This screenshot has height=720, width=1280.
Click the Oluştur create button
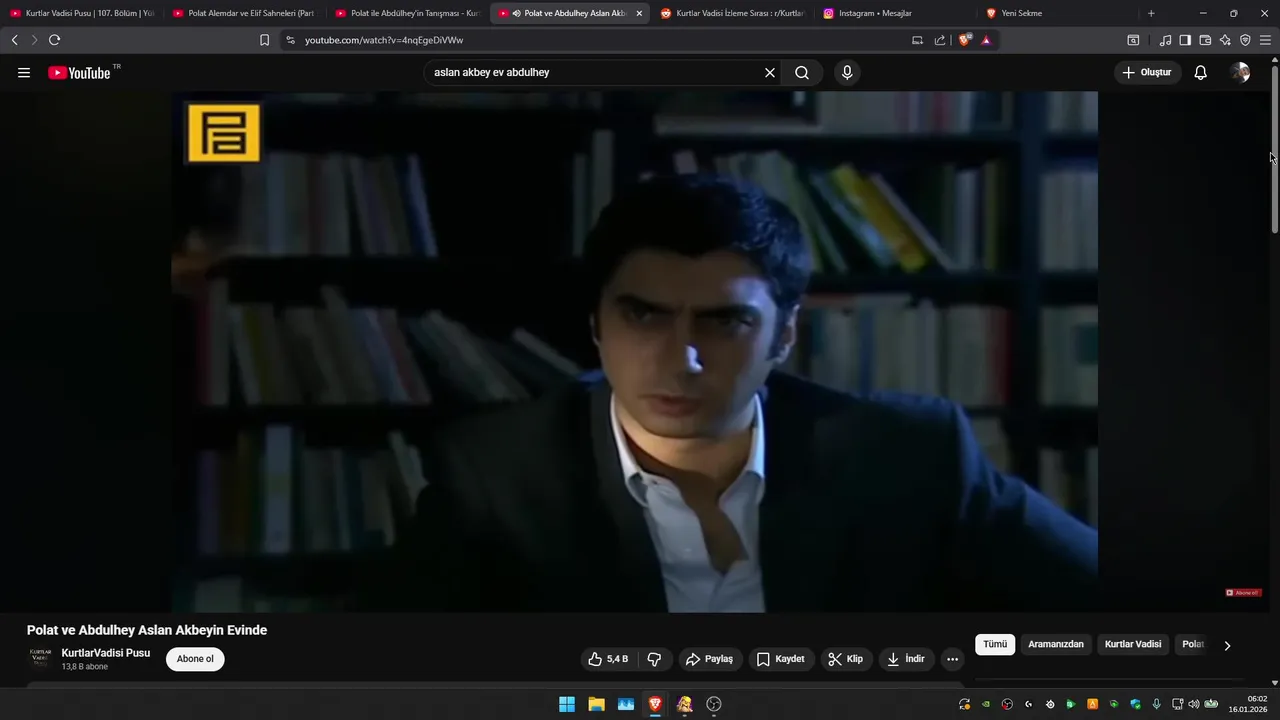[x=1147, y=73]
